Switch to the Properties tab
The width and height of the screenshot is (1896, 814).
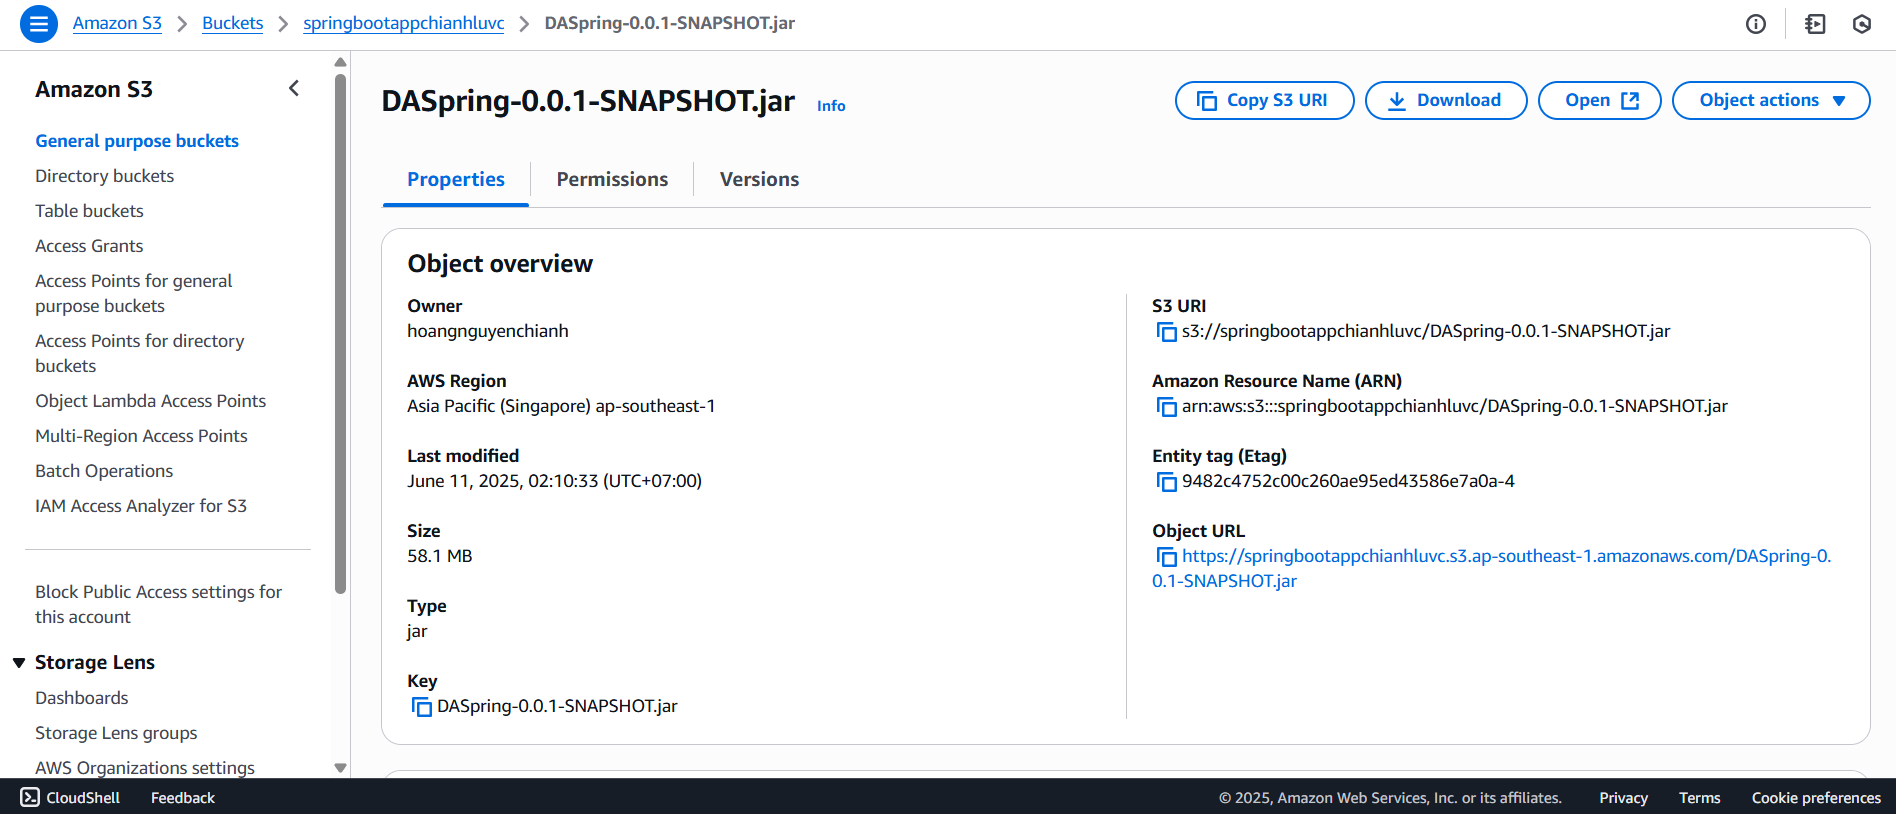(x=456, y=180)
